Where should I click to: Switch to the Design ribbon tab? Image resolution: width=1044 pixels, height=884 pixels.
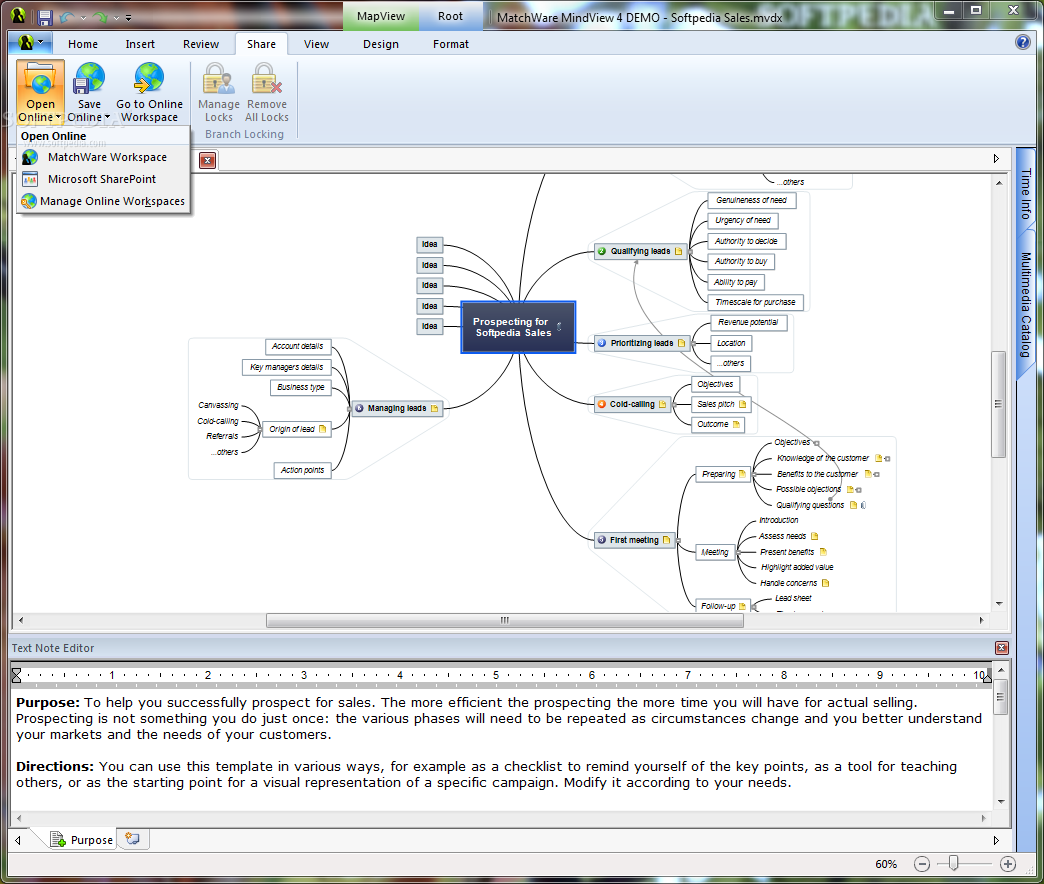(x=381, y=44)
